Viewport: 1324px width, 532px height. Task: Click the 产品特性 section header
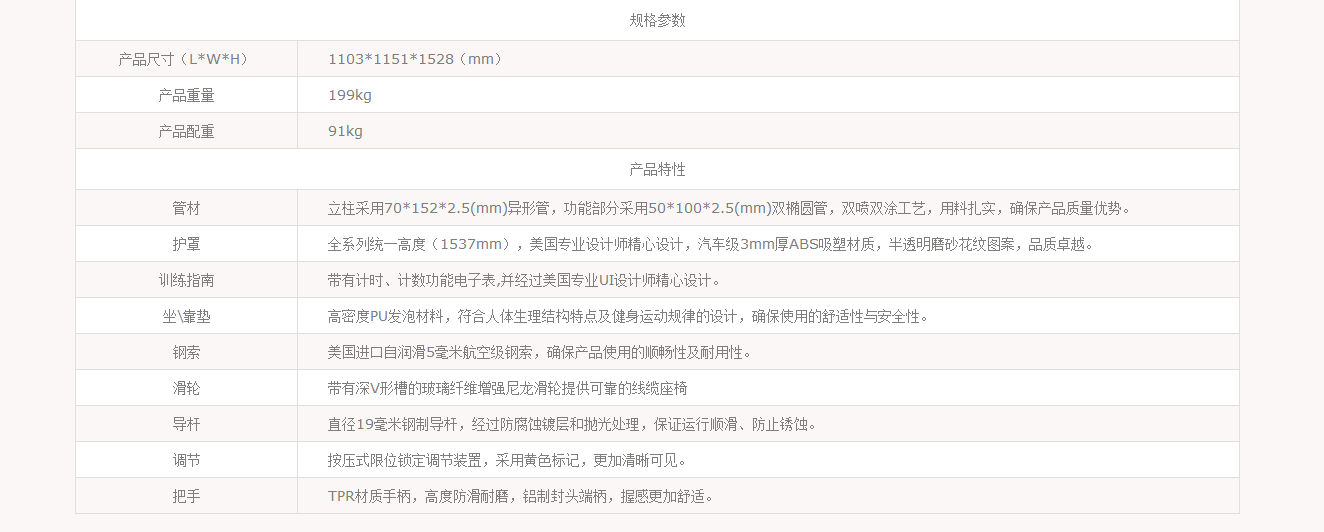click(657, 169)
